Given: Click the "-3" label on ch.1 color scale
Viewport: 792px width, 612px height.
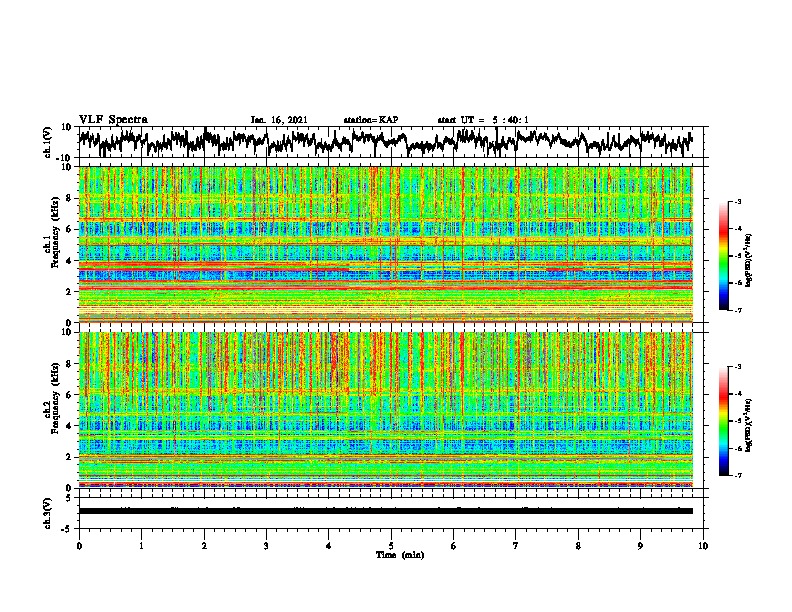Looking at the screenshot, I should (x=737, y=201).
